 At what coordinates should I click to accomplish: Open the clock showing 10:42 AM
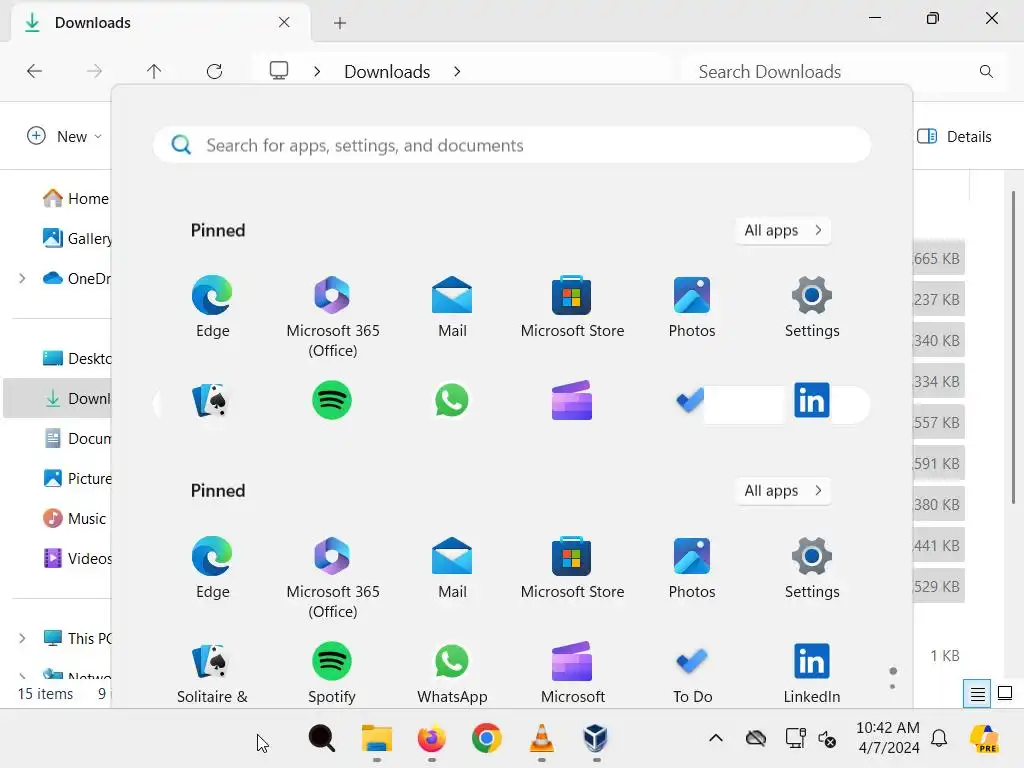(x=888, y=738)
